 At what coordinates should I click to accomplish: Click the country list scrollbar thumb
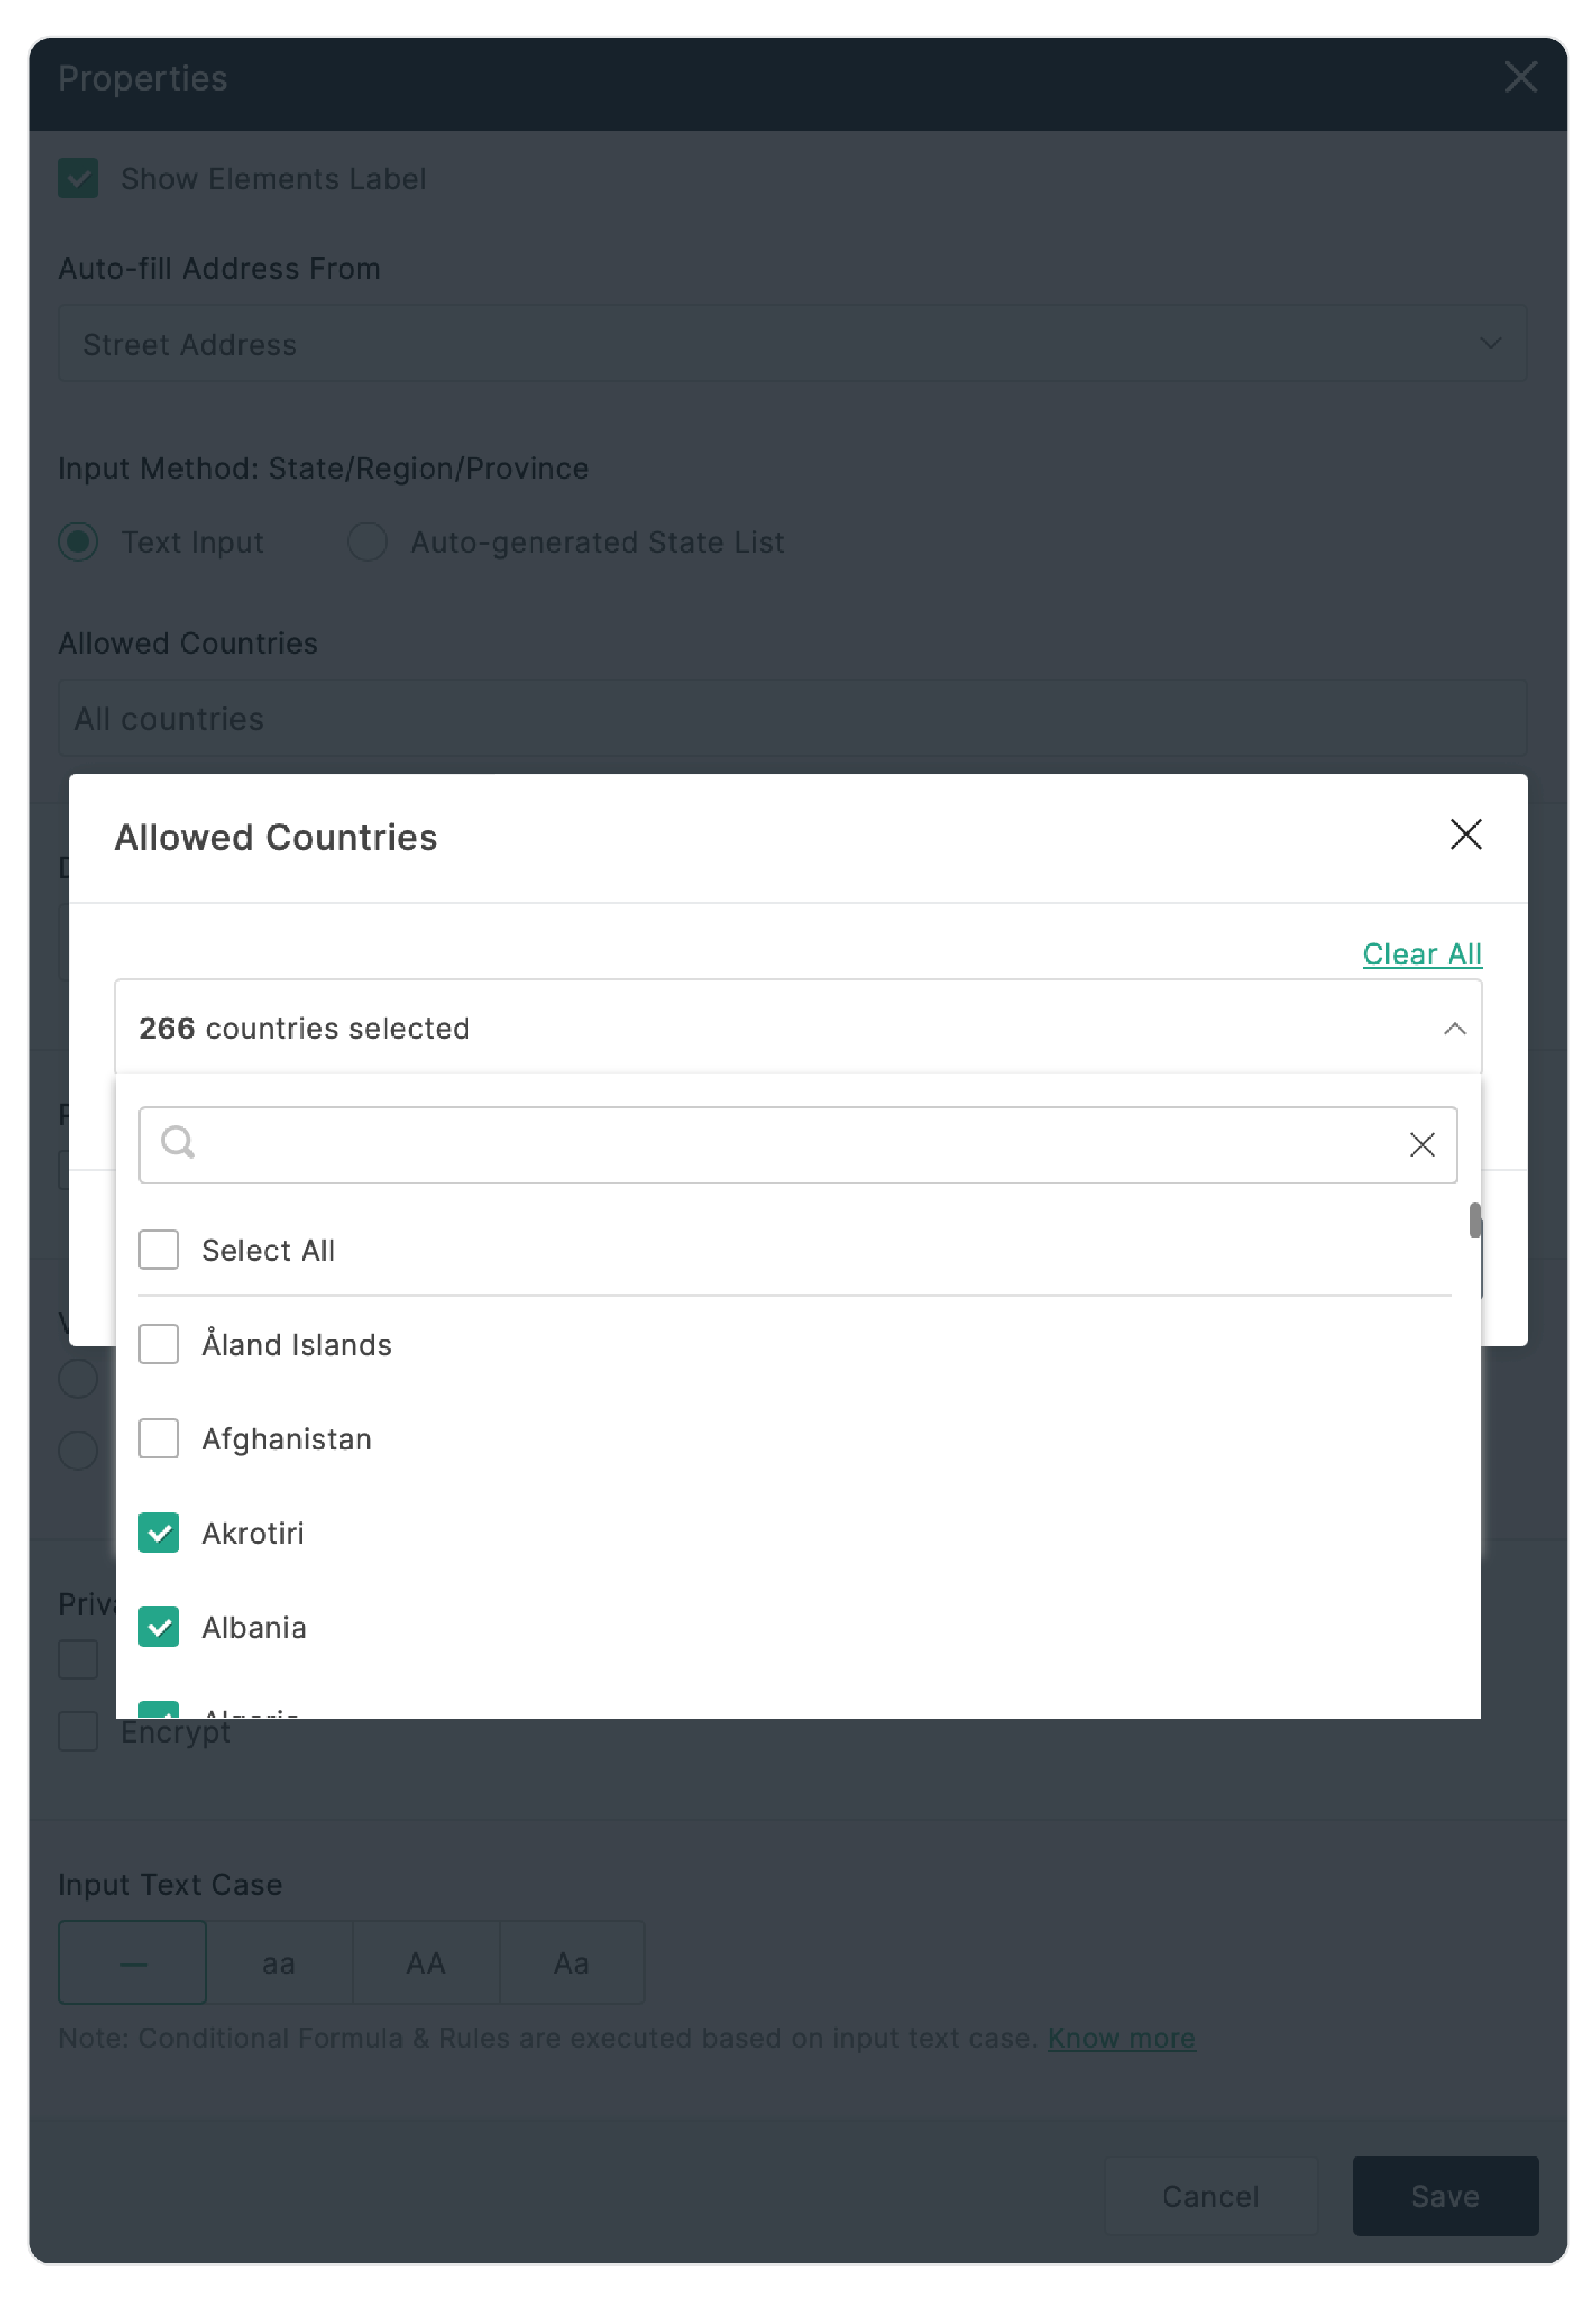[1474, 1220]
